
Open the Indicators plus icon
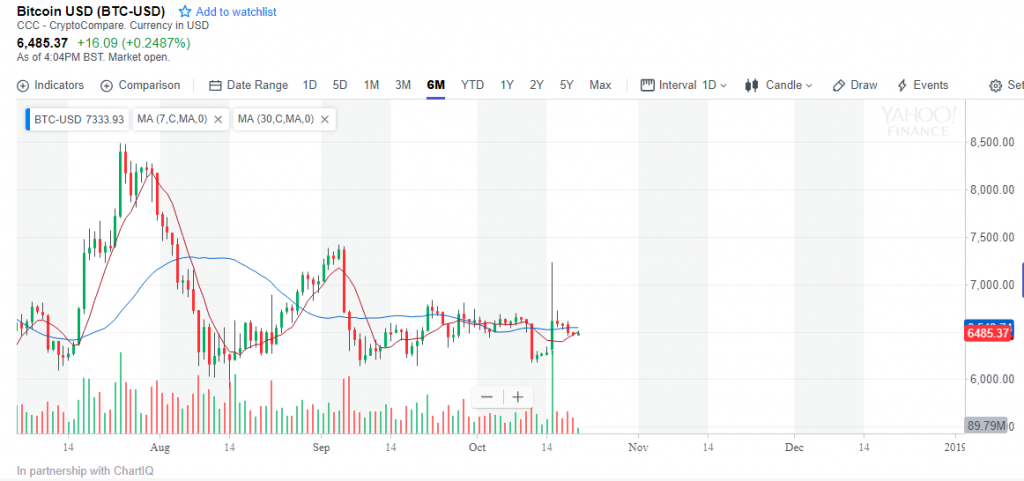pyautogui.click(x=23, y=86)
